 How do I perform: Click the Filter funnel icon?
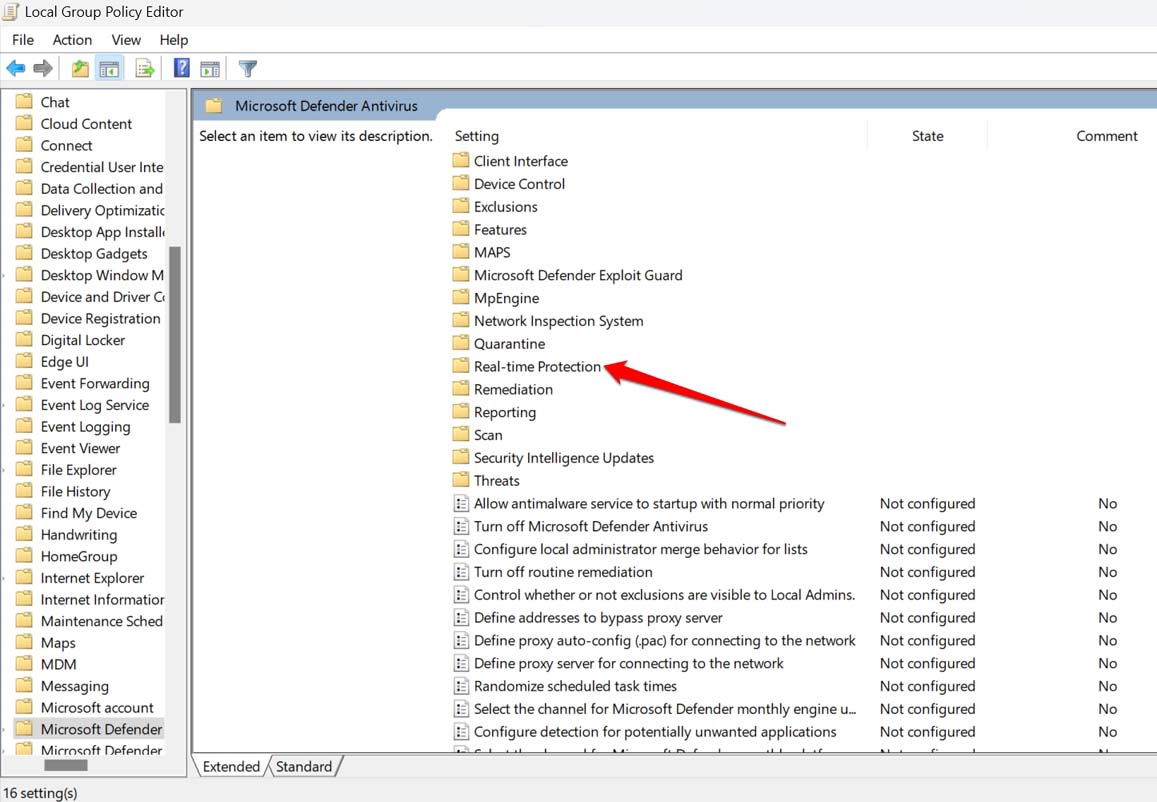tap(248, 69)
